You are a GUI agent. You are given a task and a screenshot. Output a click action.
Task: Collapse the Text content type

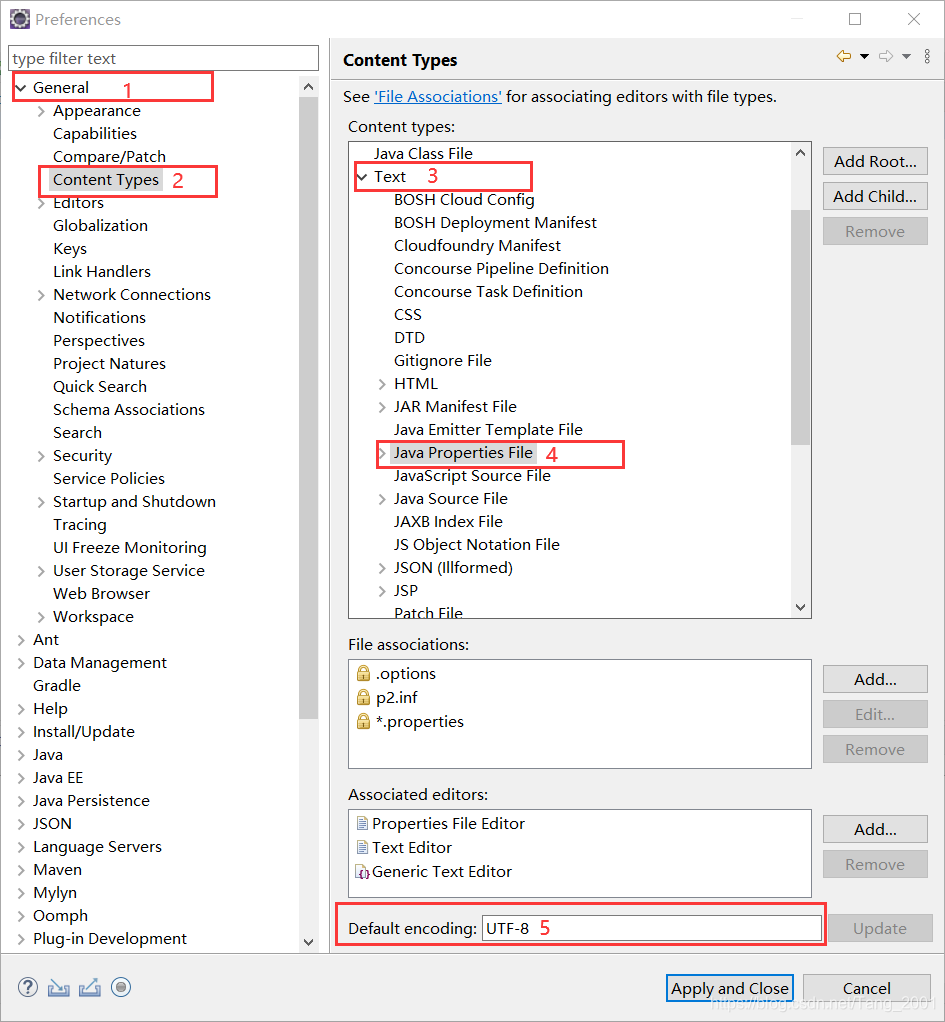point(362,177)
